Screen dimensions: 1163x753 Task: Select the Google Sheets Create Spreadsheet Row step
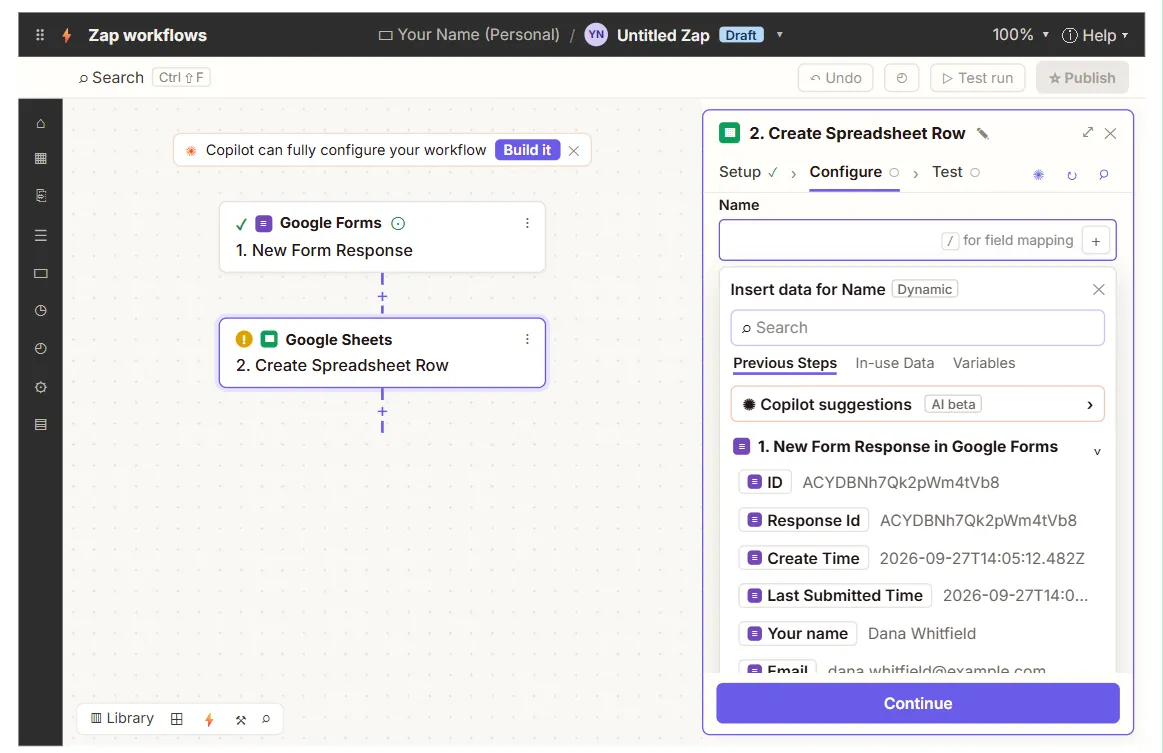pyautogui.click(x=382, y=353)
